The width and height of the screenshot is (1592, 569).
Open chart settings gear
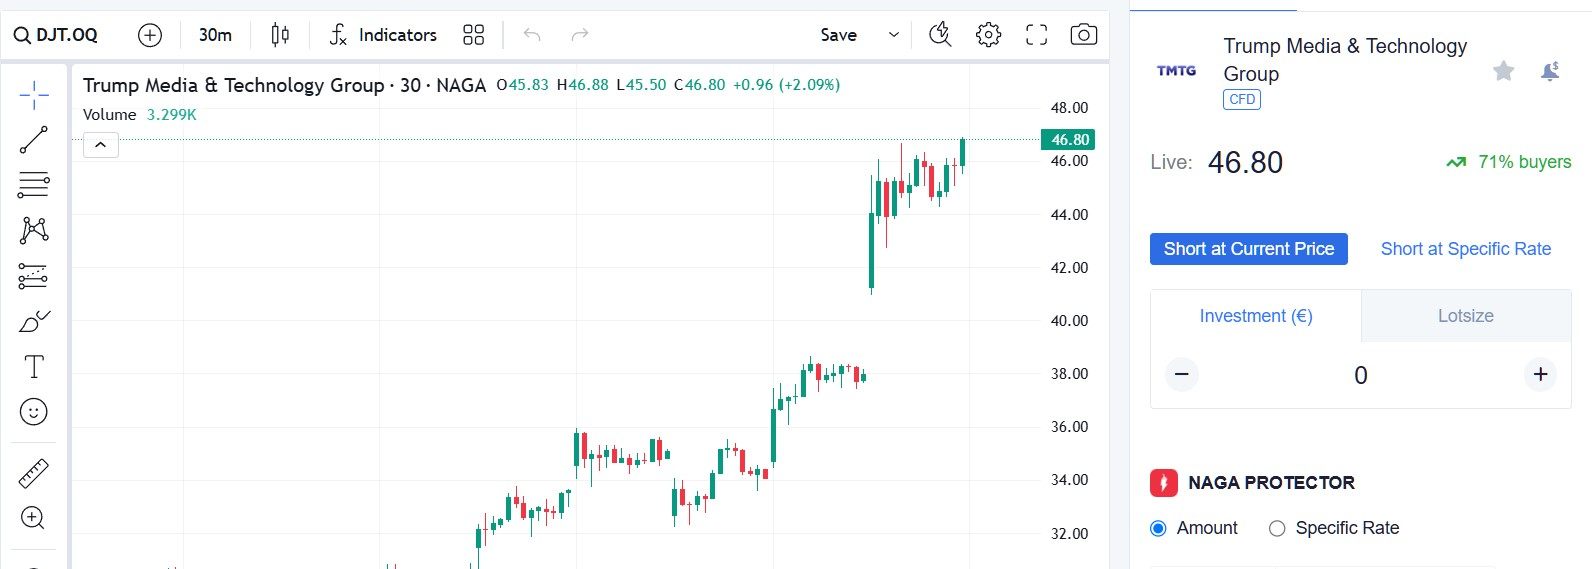pos(988,35)
